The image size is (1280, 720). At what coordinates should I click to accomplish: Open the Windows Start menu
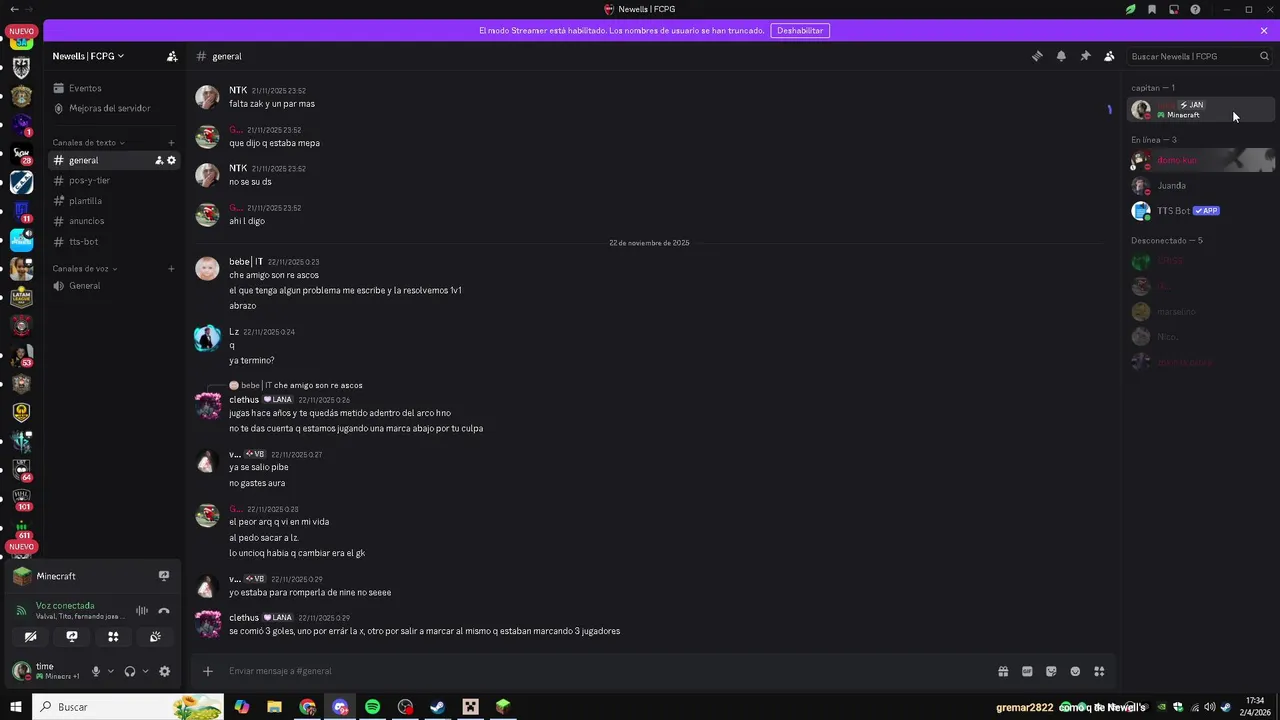tap(16, 707)
